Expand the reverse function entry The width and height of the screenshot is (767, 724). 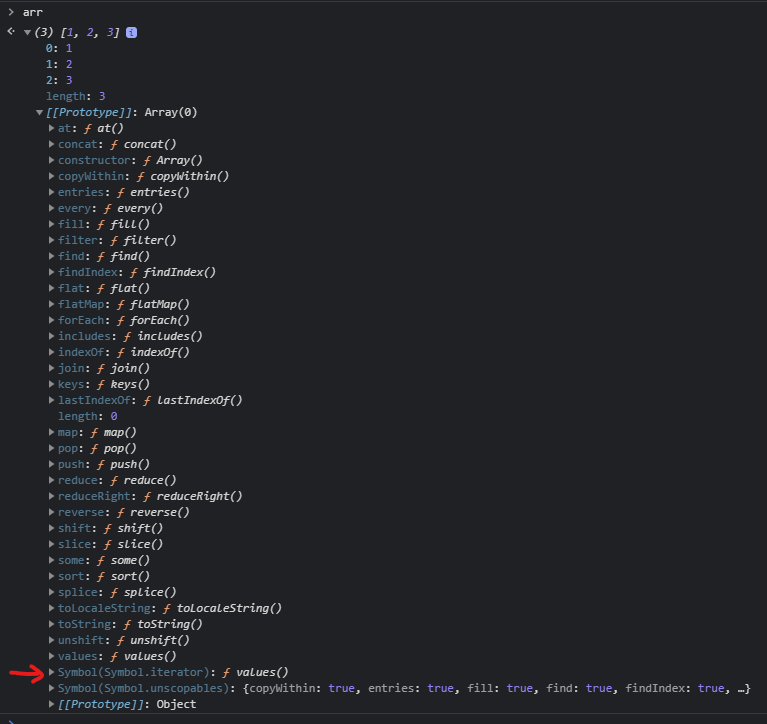pyautogui.click(x=51, y=513)
